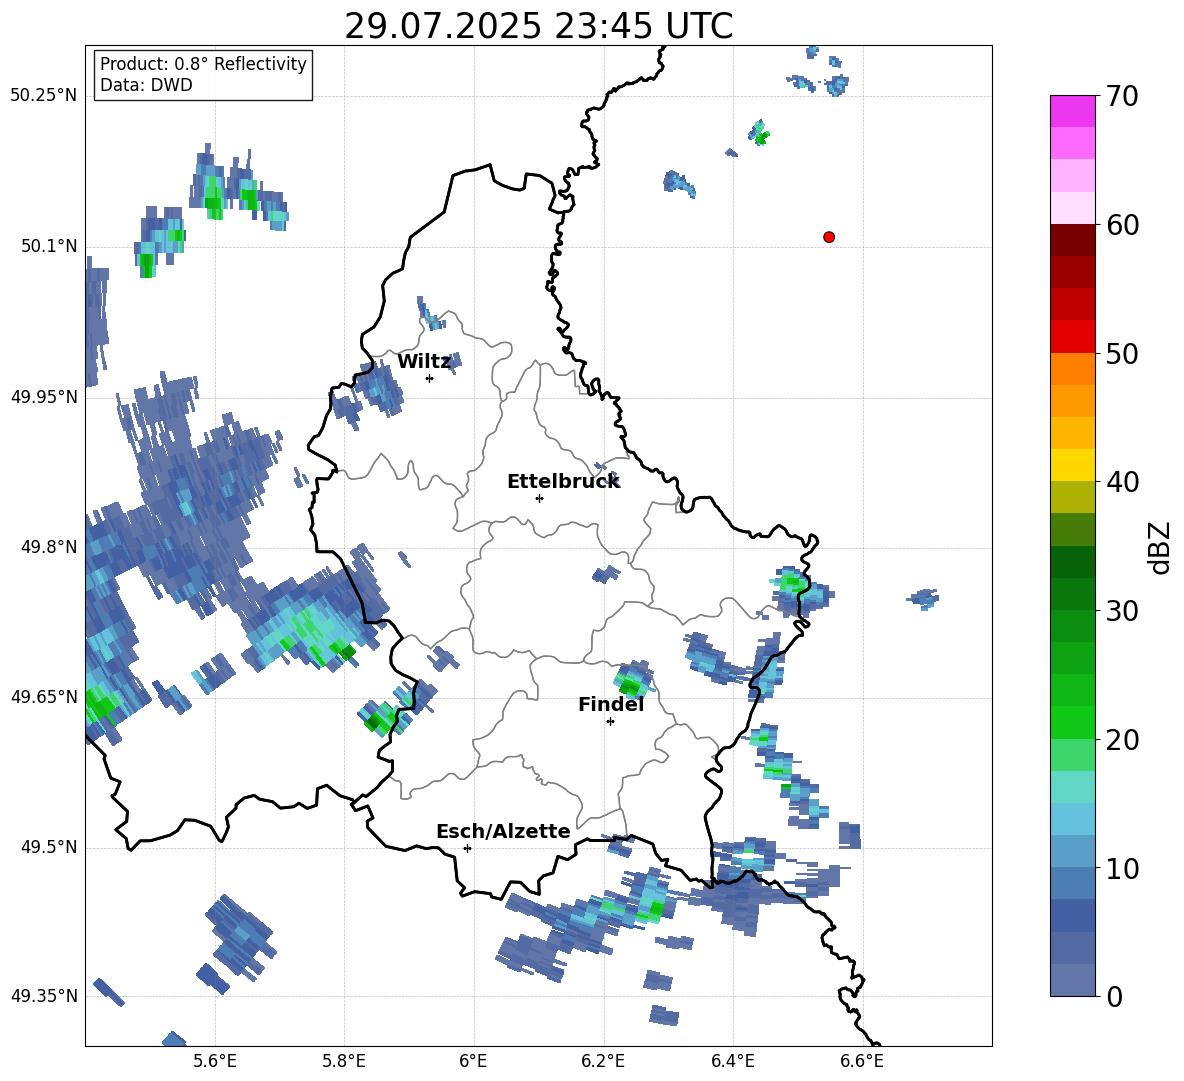This screenshot has height=1081, width=1184.
Task: Click the 6.4°E longitude label
Action: click(732, 1061)
